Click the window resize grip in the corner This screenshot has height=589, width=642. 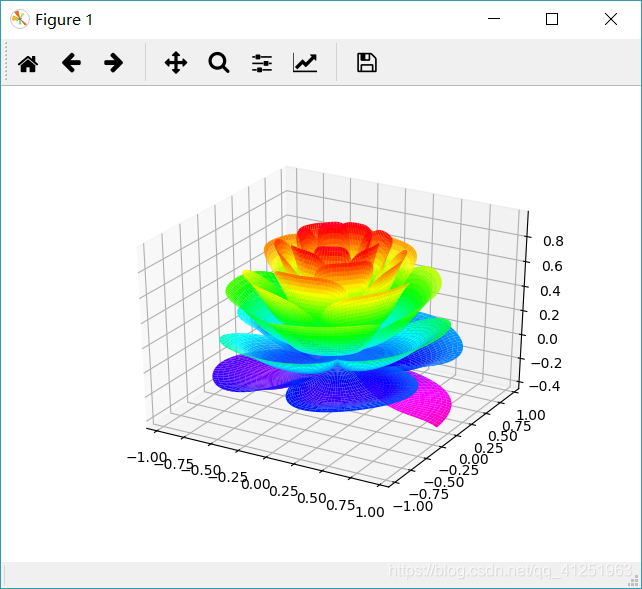634,581
